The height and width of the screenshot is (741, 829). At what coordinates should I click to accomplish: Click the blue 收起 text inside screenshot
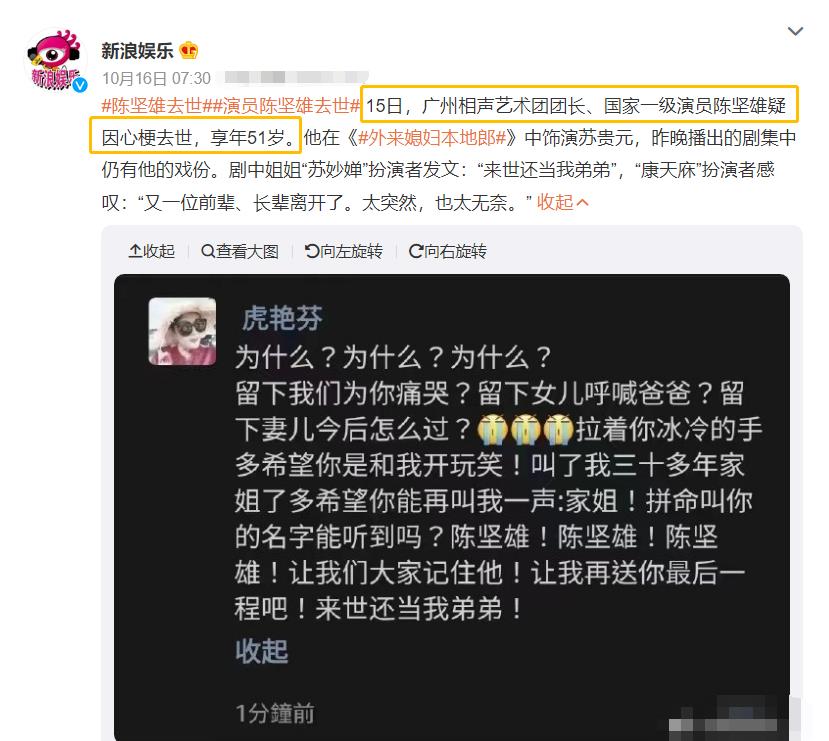[262, 651]
